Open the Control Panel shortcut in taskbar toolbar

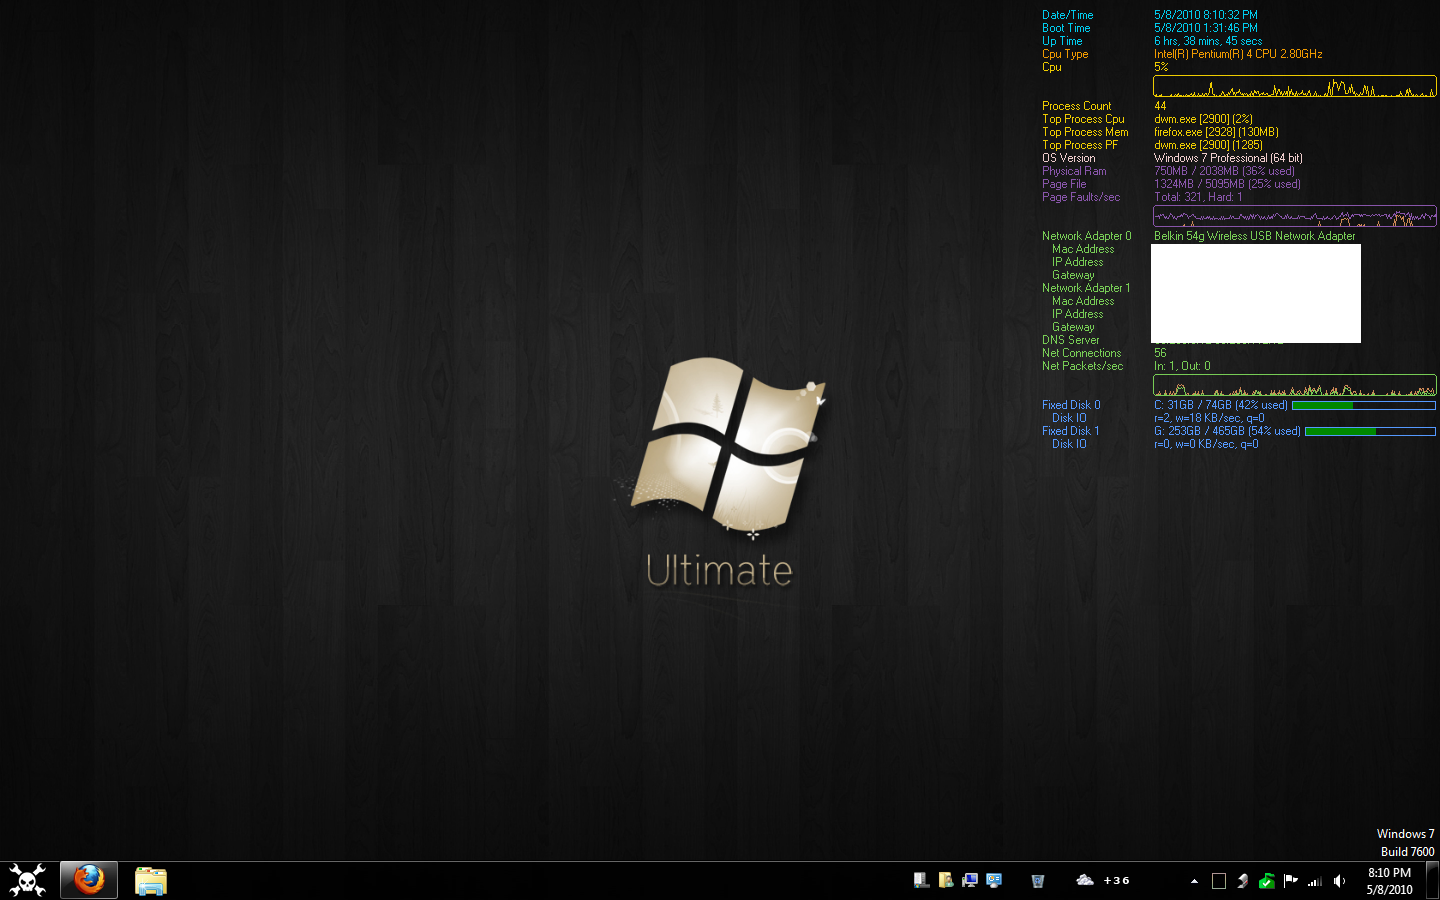(993, 880)
